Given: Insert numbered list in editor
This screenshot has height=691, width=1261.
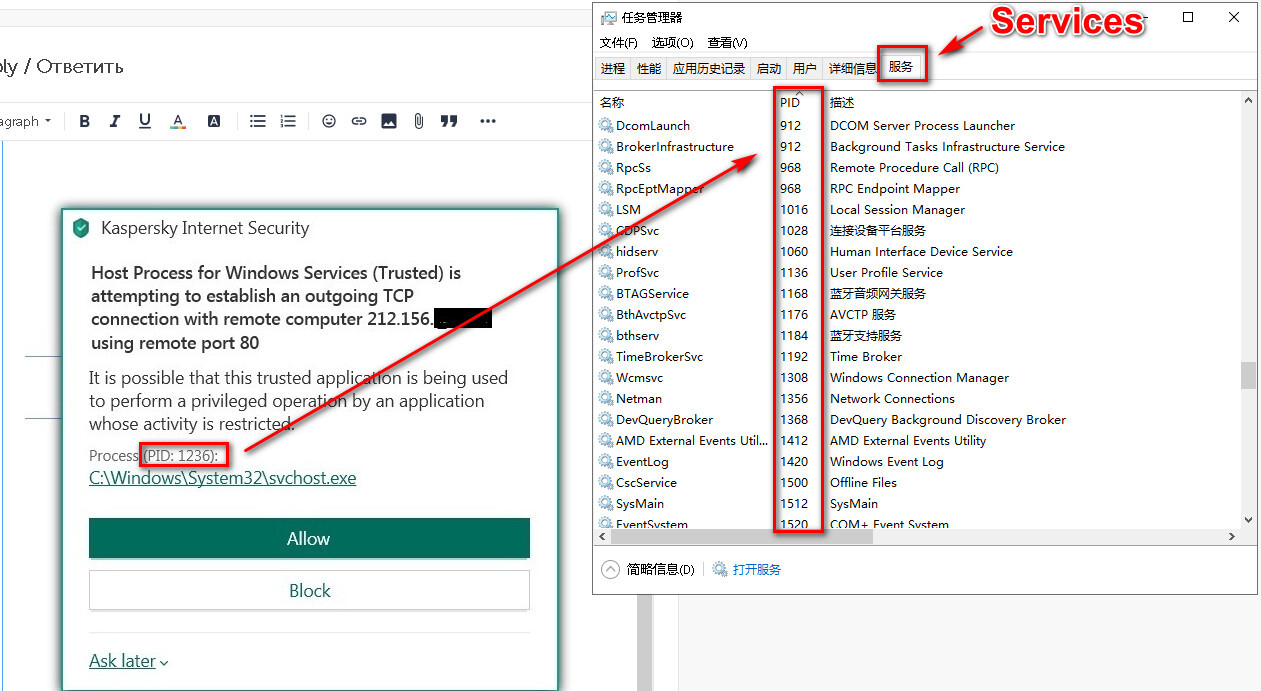Looking at the screenshot, I should coord(288,121).
